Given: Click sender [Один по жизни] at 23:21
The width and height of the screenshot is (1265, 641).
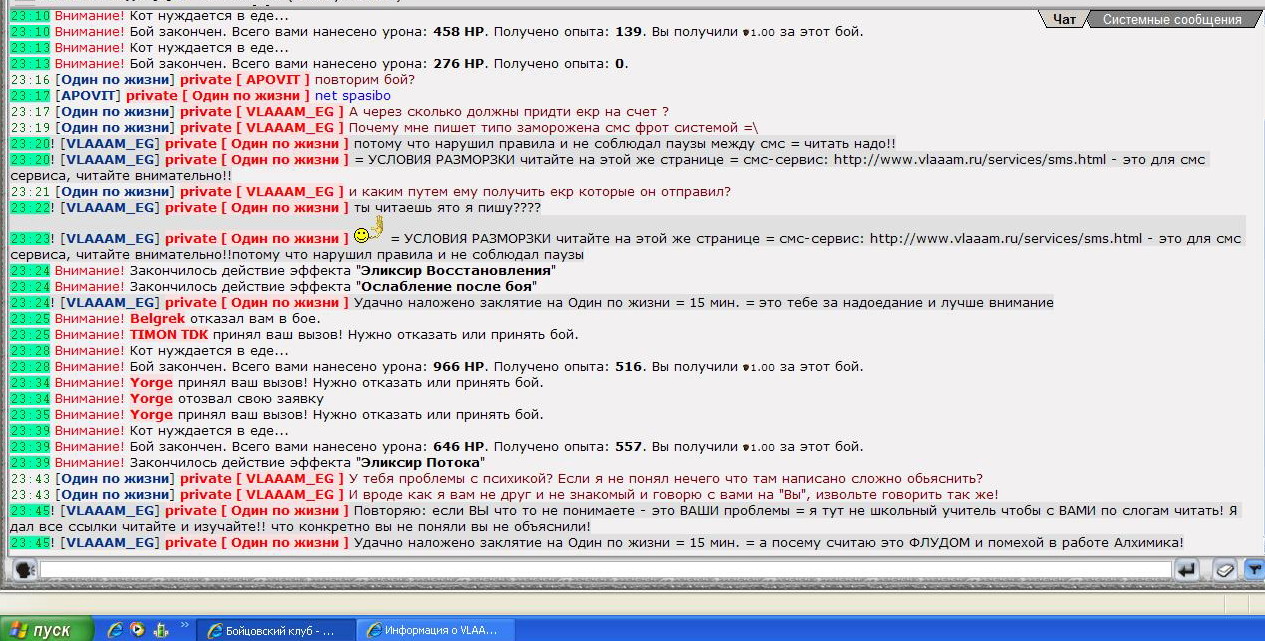Looking at the screenshot, I should coord(115,192).
